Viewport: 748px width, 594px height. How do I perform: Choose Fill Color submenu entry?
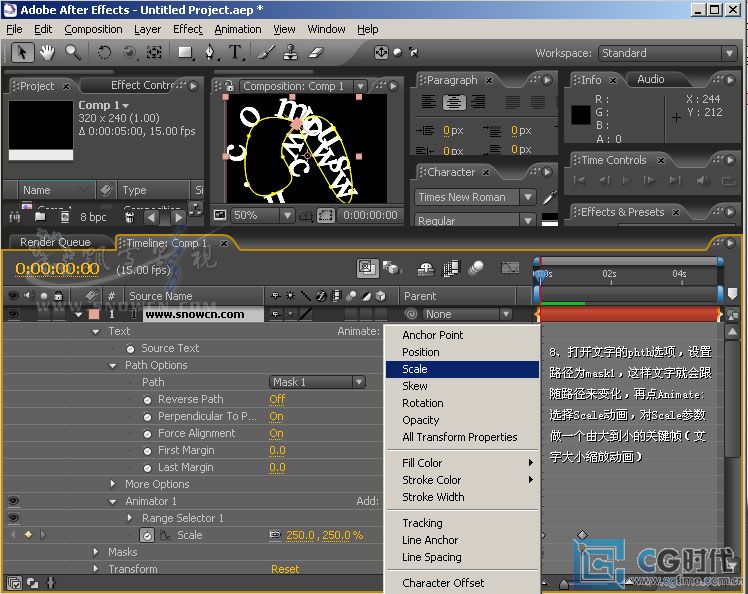(462, 463)
